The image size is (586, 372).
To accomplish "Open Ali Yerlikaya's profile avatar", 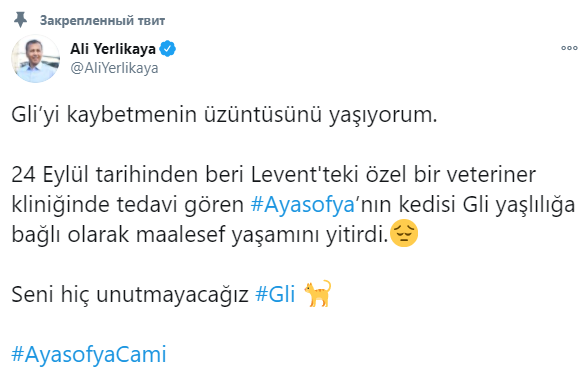I will 36,58.
